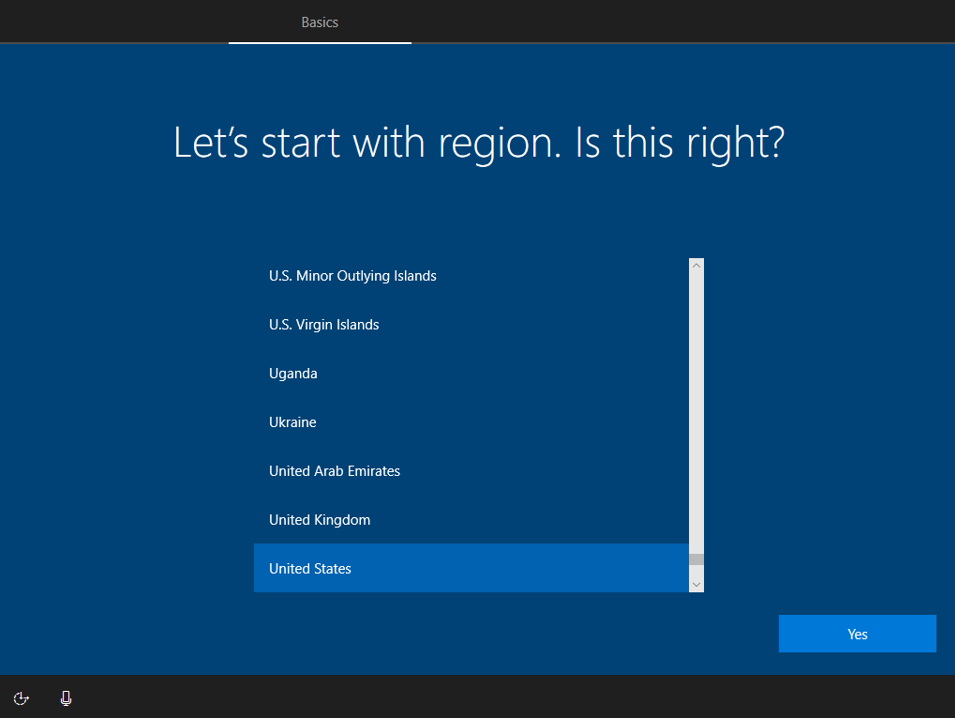Click empty bottom bar right of microphone icon

[500, 698]
